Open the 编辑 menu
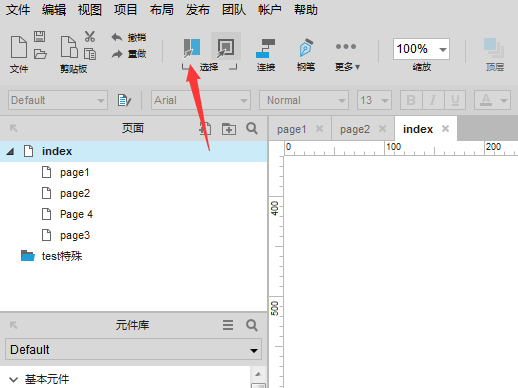 tap(54, 10)
